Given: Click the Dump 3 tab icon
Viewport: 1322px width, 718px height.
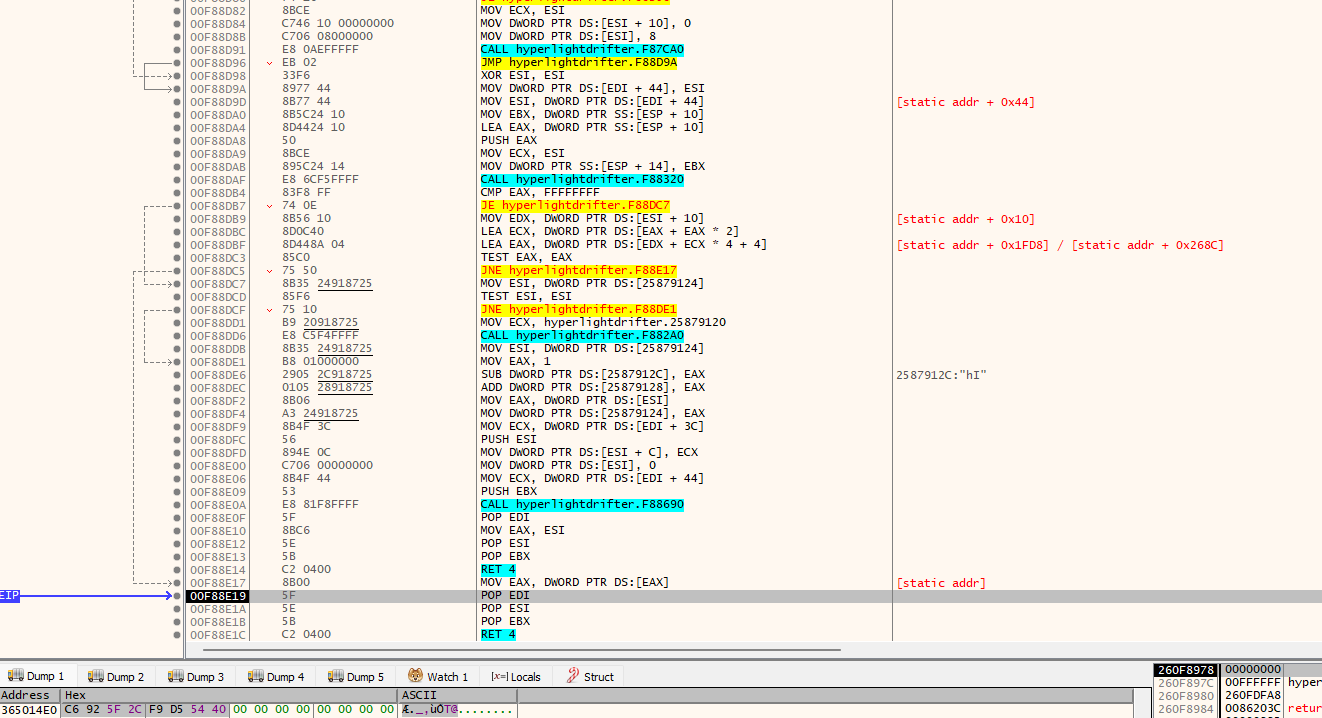Looking at the screenshot, I should pyautogui.click(x=176, y=677).
